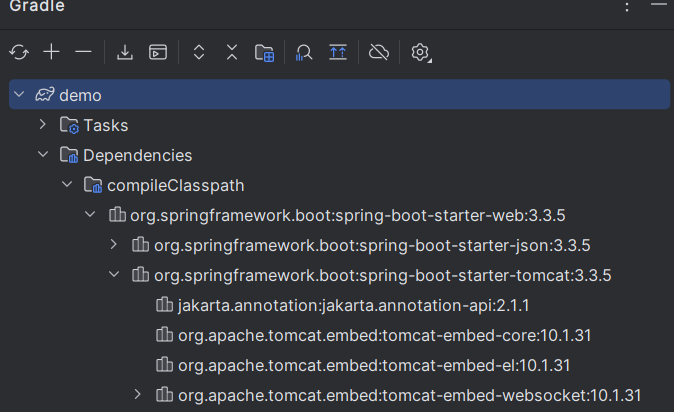Click the Gradle panel title
The height and width of the screenshot is (412, 674).
(x=37, y=6)
